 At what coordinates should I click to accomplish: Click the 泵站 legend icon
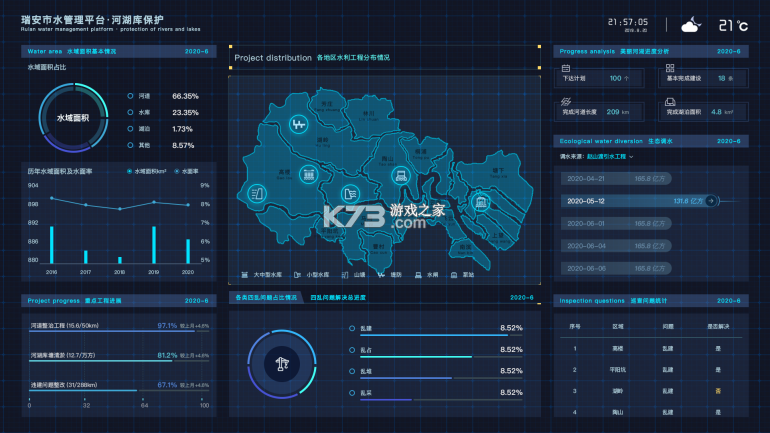coord(454,275)
